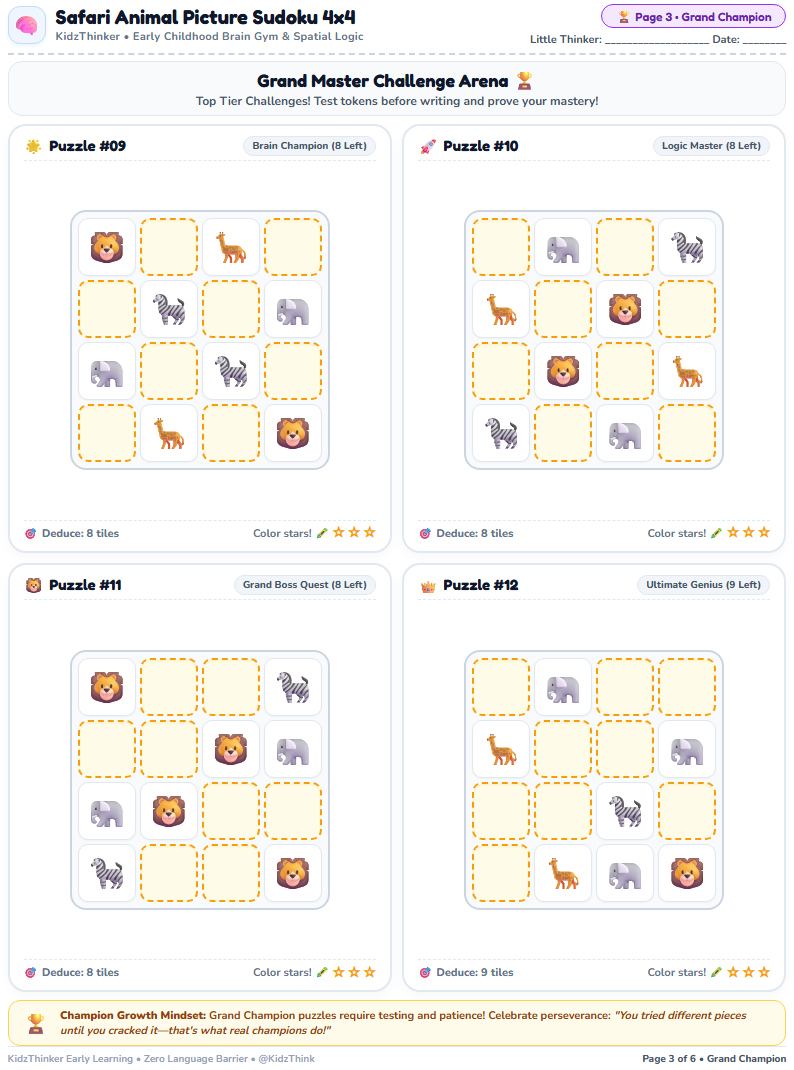The height and width of the screenshot is (1070, 794).
Task: Click the lion face icon next to Puzzle #11
Action: click(x=33, y=585)
